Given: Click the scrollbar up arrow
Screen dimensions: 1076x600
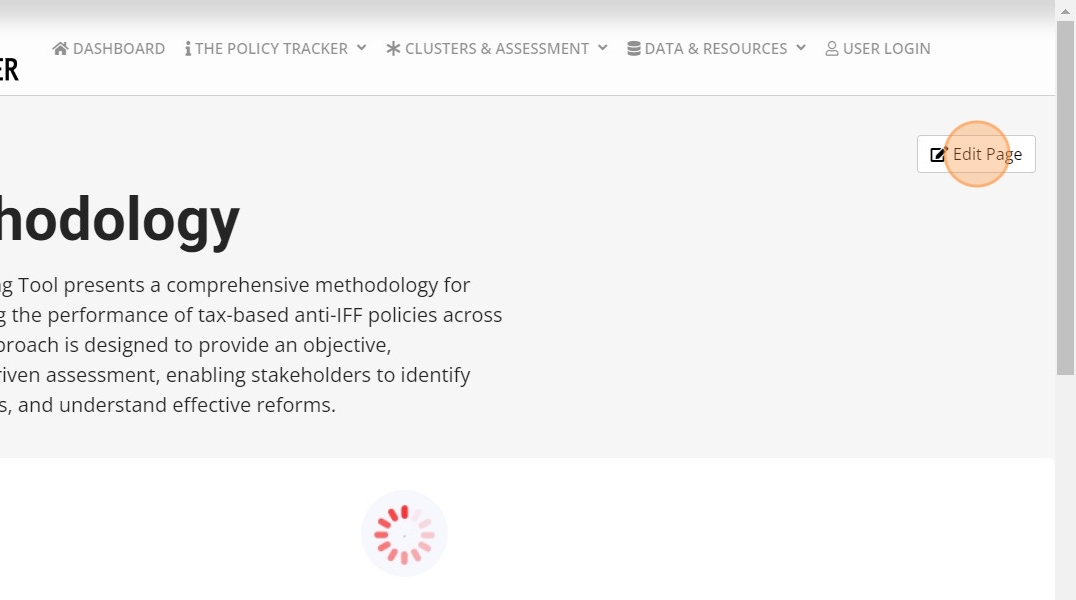Looking at the screenshot, I should point(1066,9).
